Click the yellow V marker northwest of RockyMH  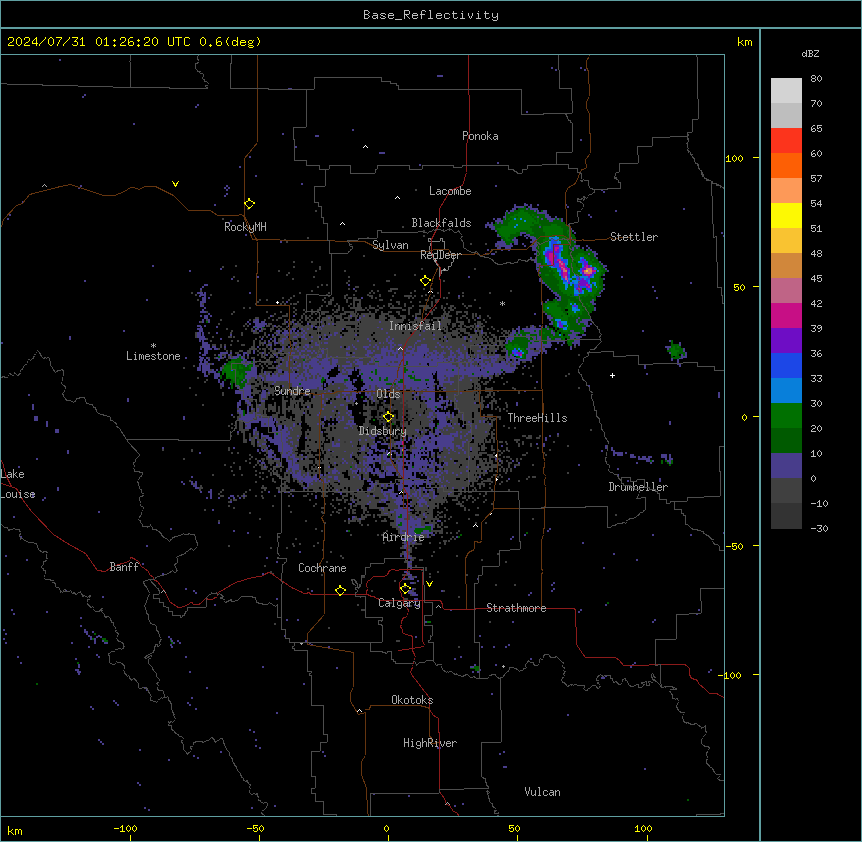(x=175, y=184)
